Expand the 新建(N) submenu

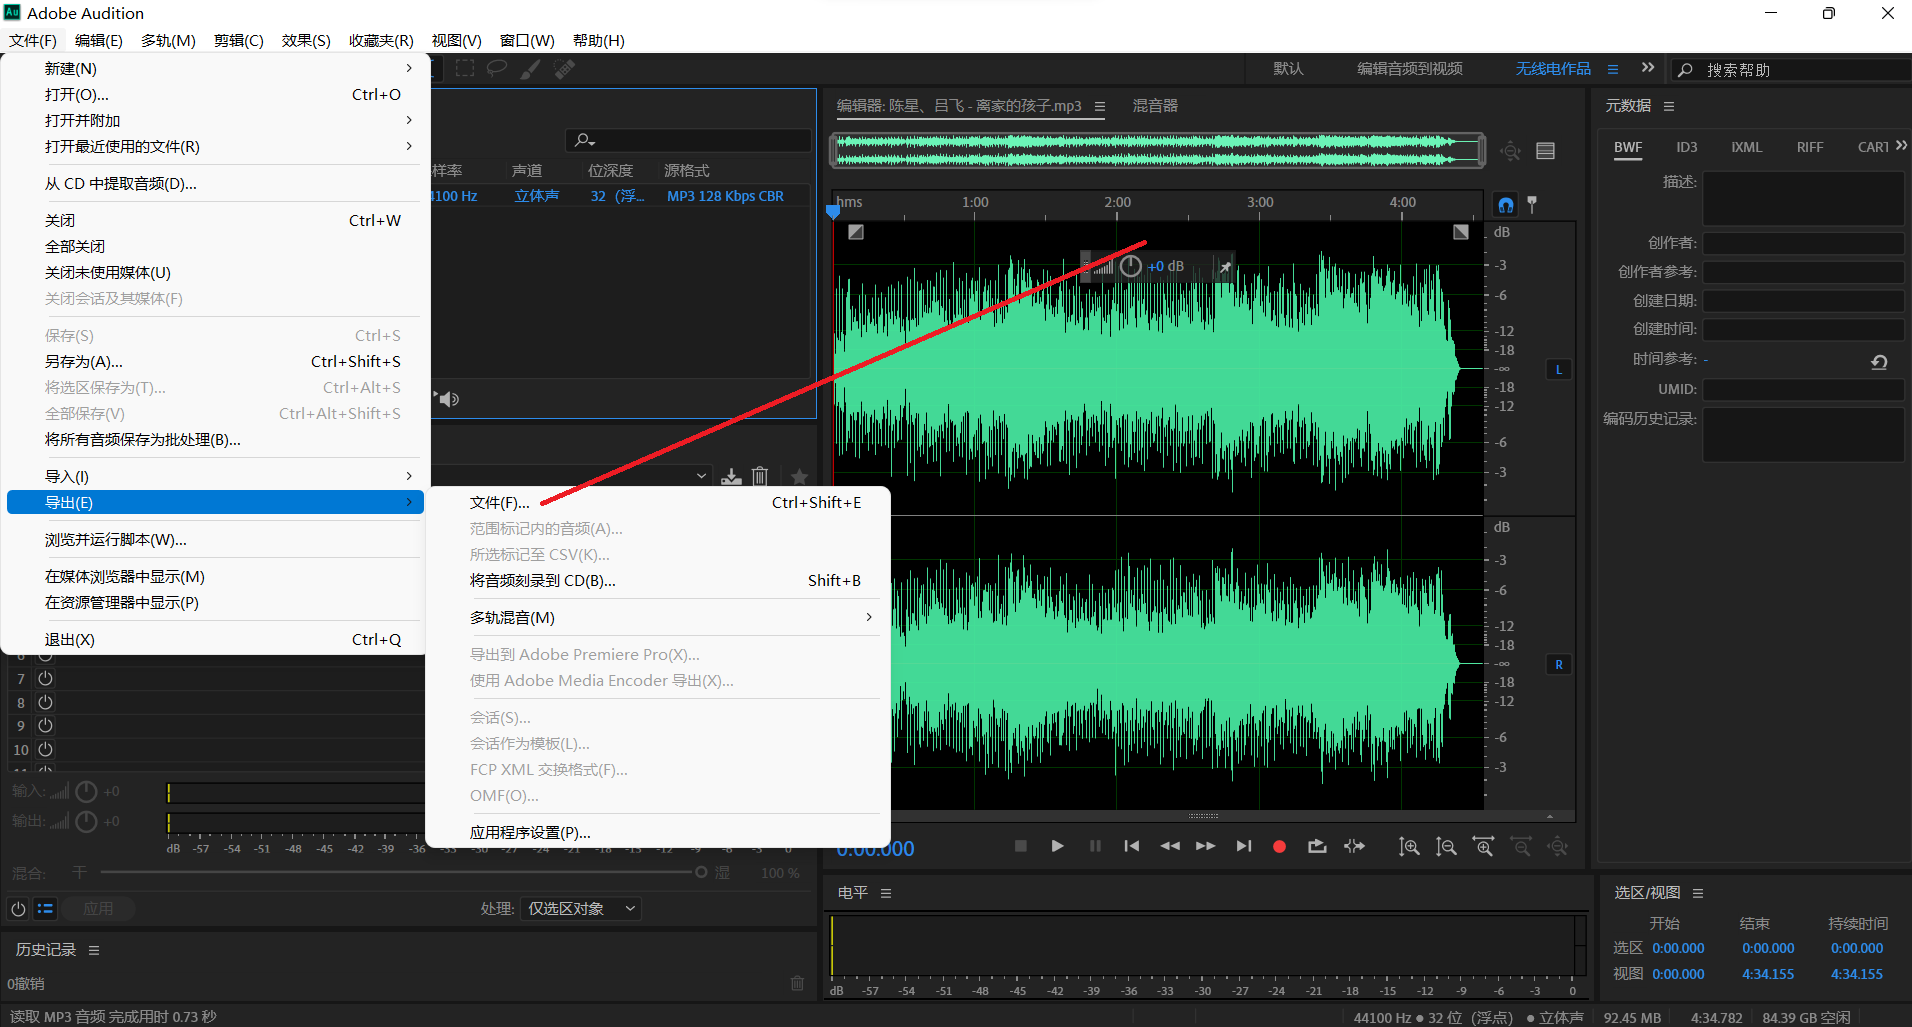point(214,68)
